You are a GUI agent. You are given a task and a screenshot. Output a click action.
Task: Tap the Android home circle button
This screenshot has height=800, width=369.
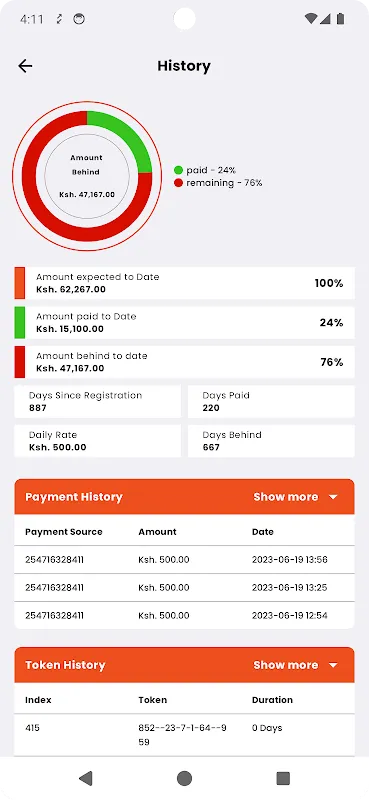pyautogui.click(x=184, y=778)
